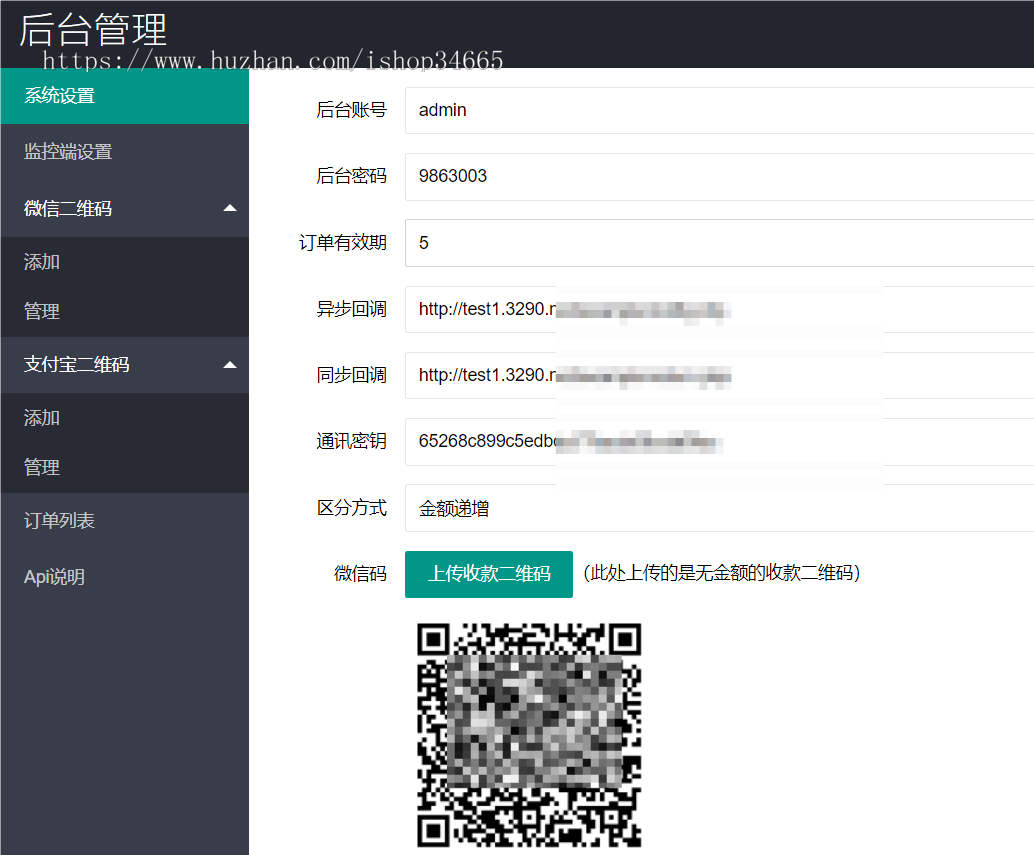Select the 微信二维码 menu heading
1034x855 pixels.
tap(68, 208)
